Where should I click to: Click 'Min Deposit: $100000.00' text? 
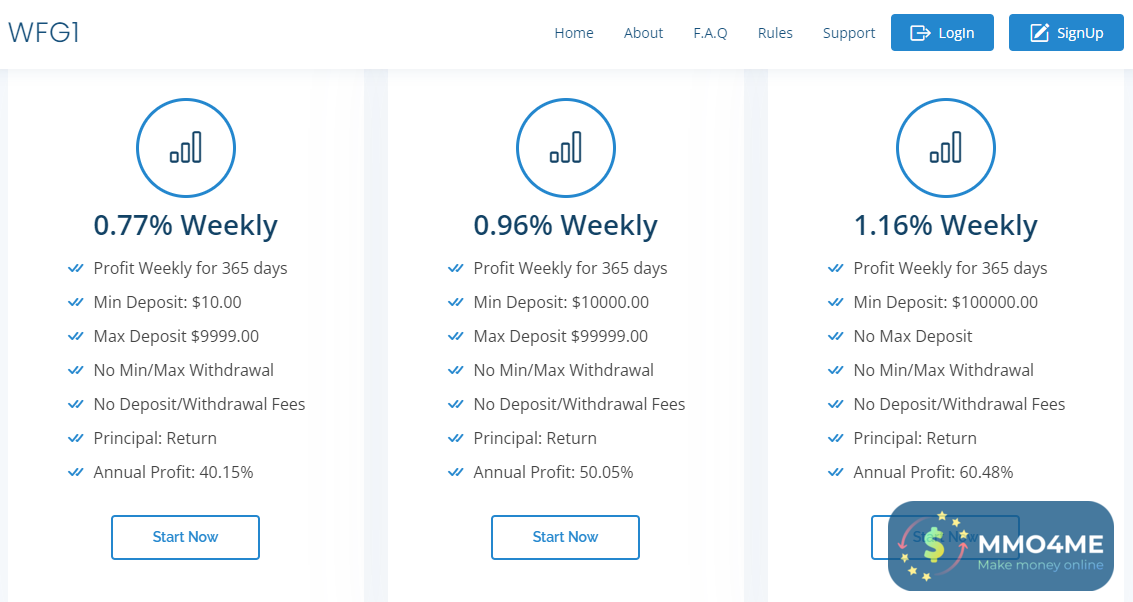[946, 302]
